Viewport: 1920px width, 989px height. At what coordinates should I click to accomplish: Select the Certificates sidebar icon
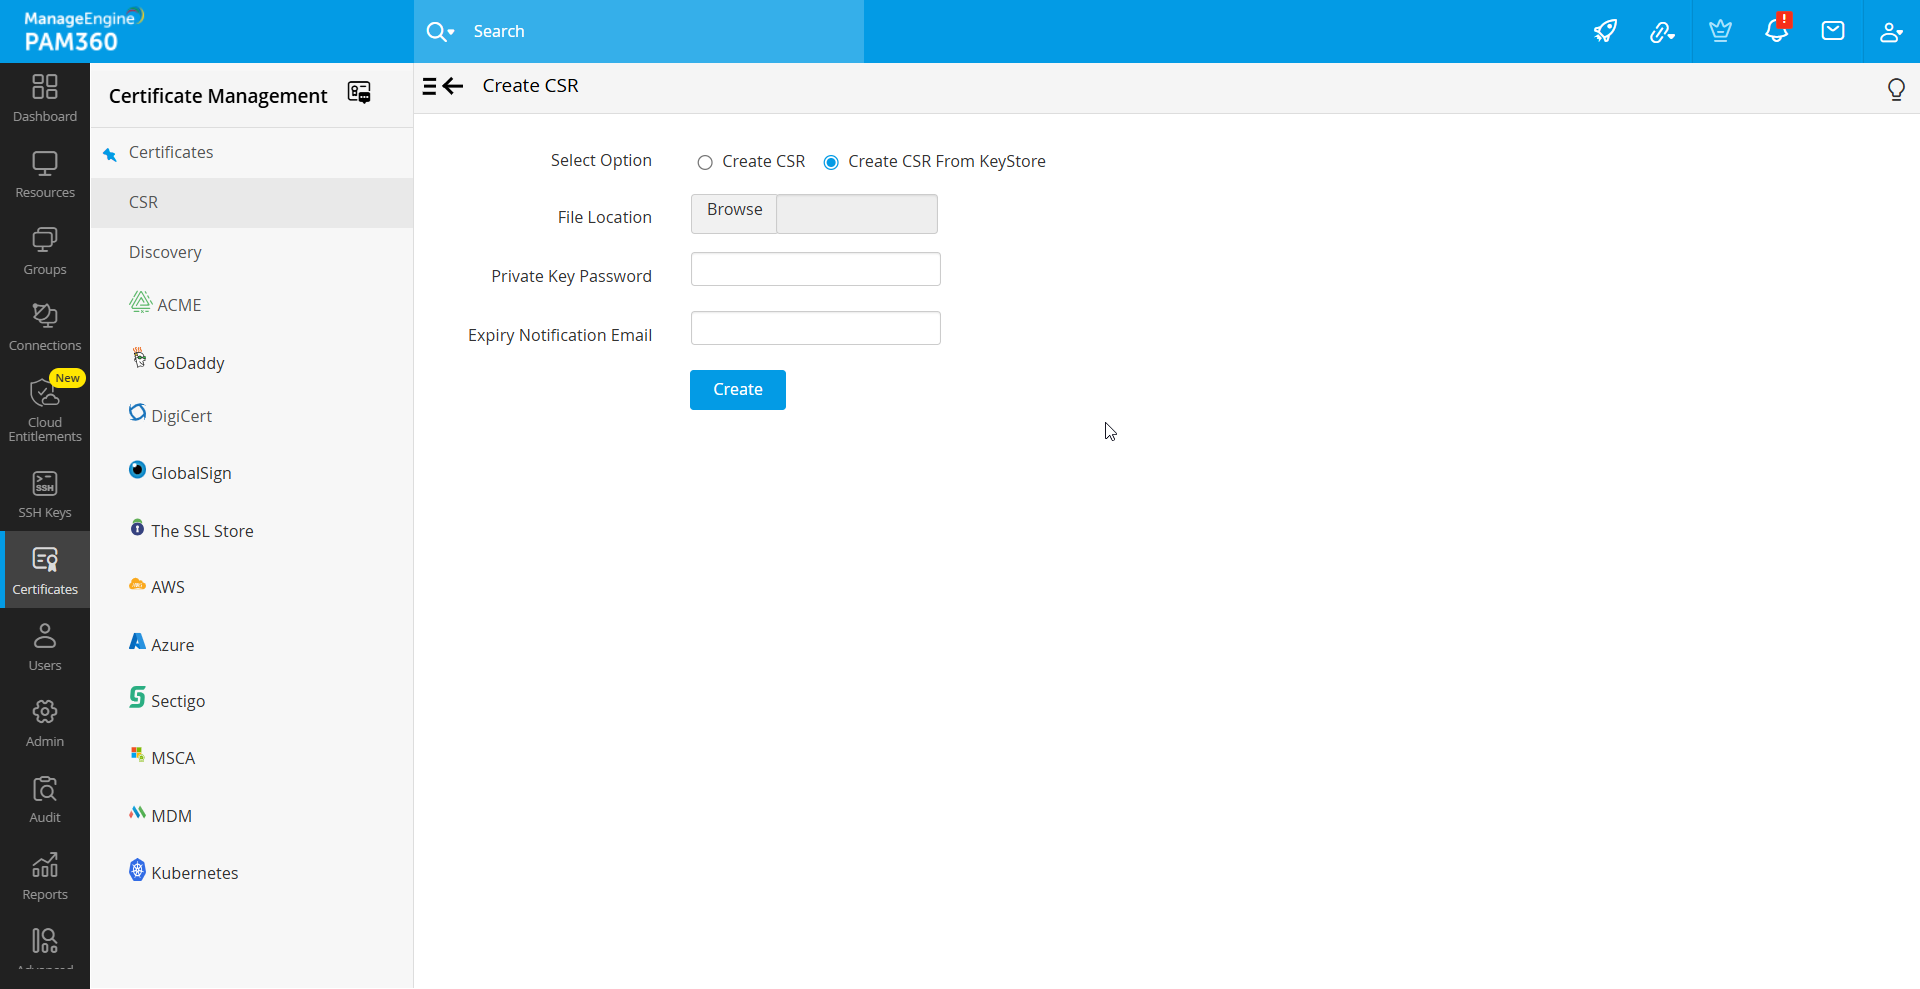click(x=45, y=570)
